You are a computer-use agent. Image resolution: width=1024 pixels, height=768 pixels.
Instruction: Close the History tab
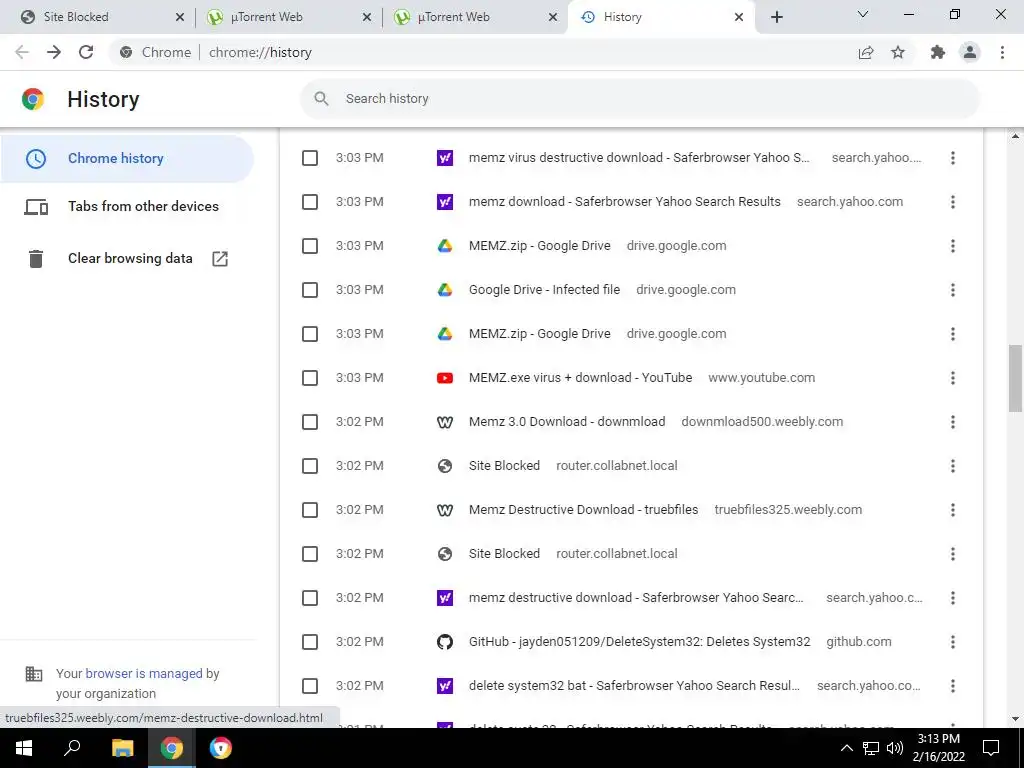[x=739, y=17]
